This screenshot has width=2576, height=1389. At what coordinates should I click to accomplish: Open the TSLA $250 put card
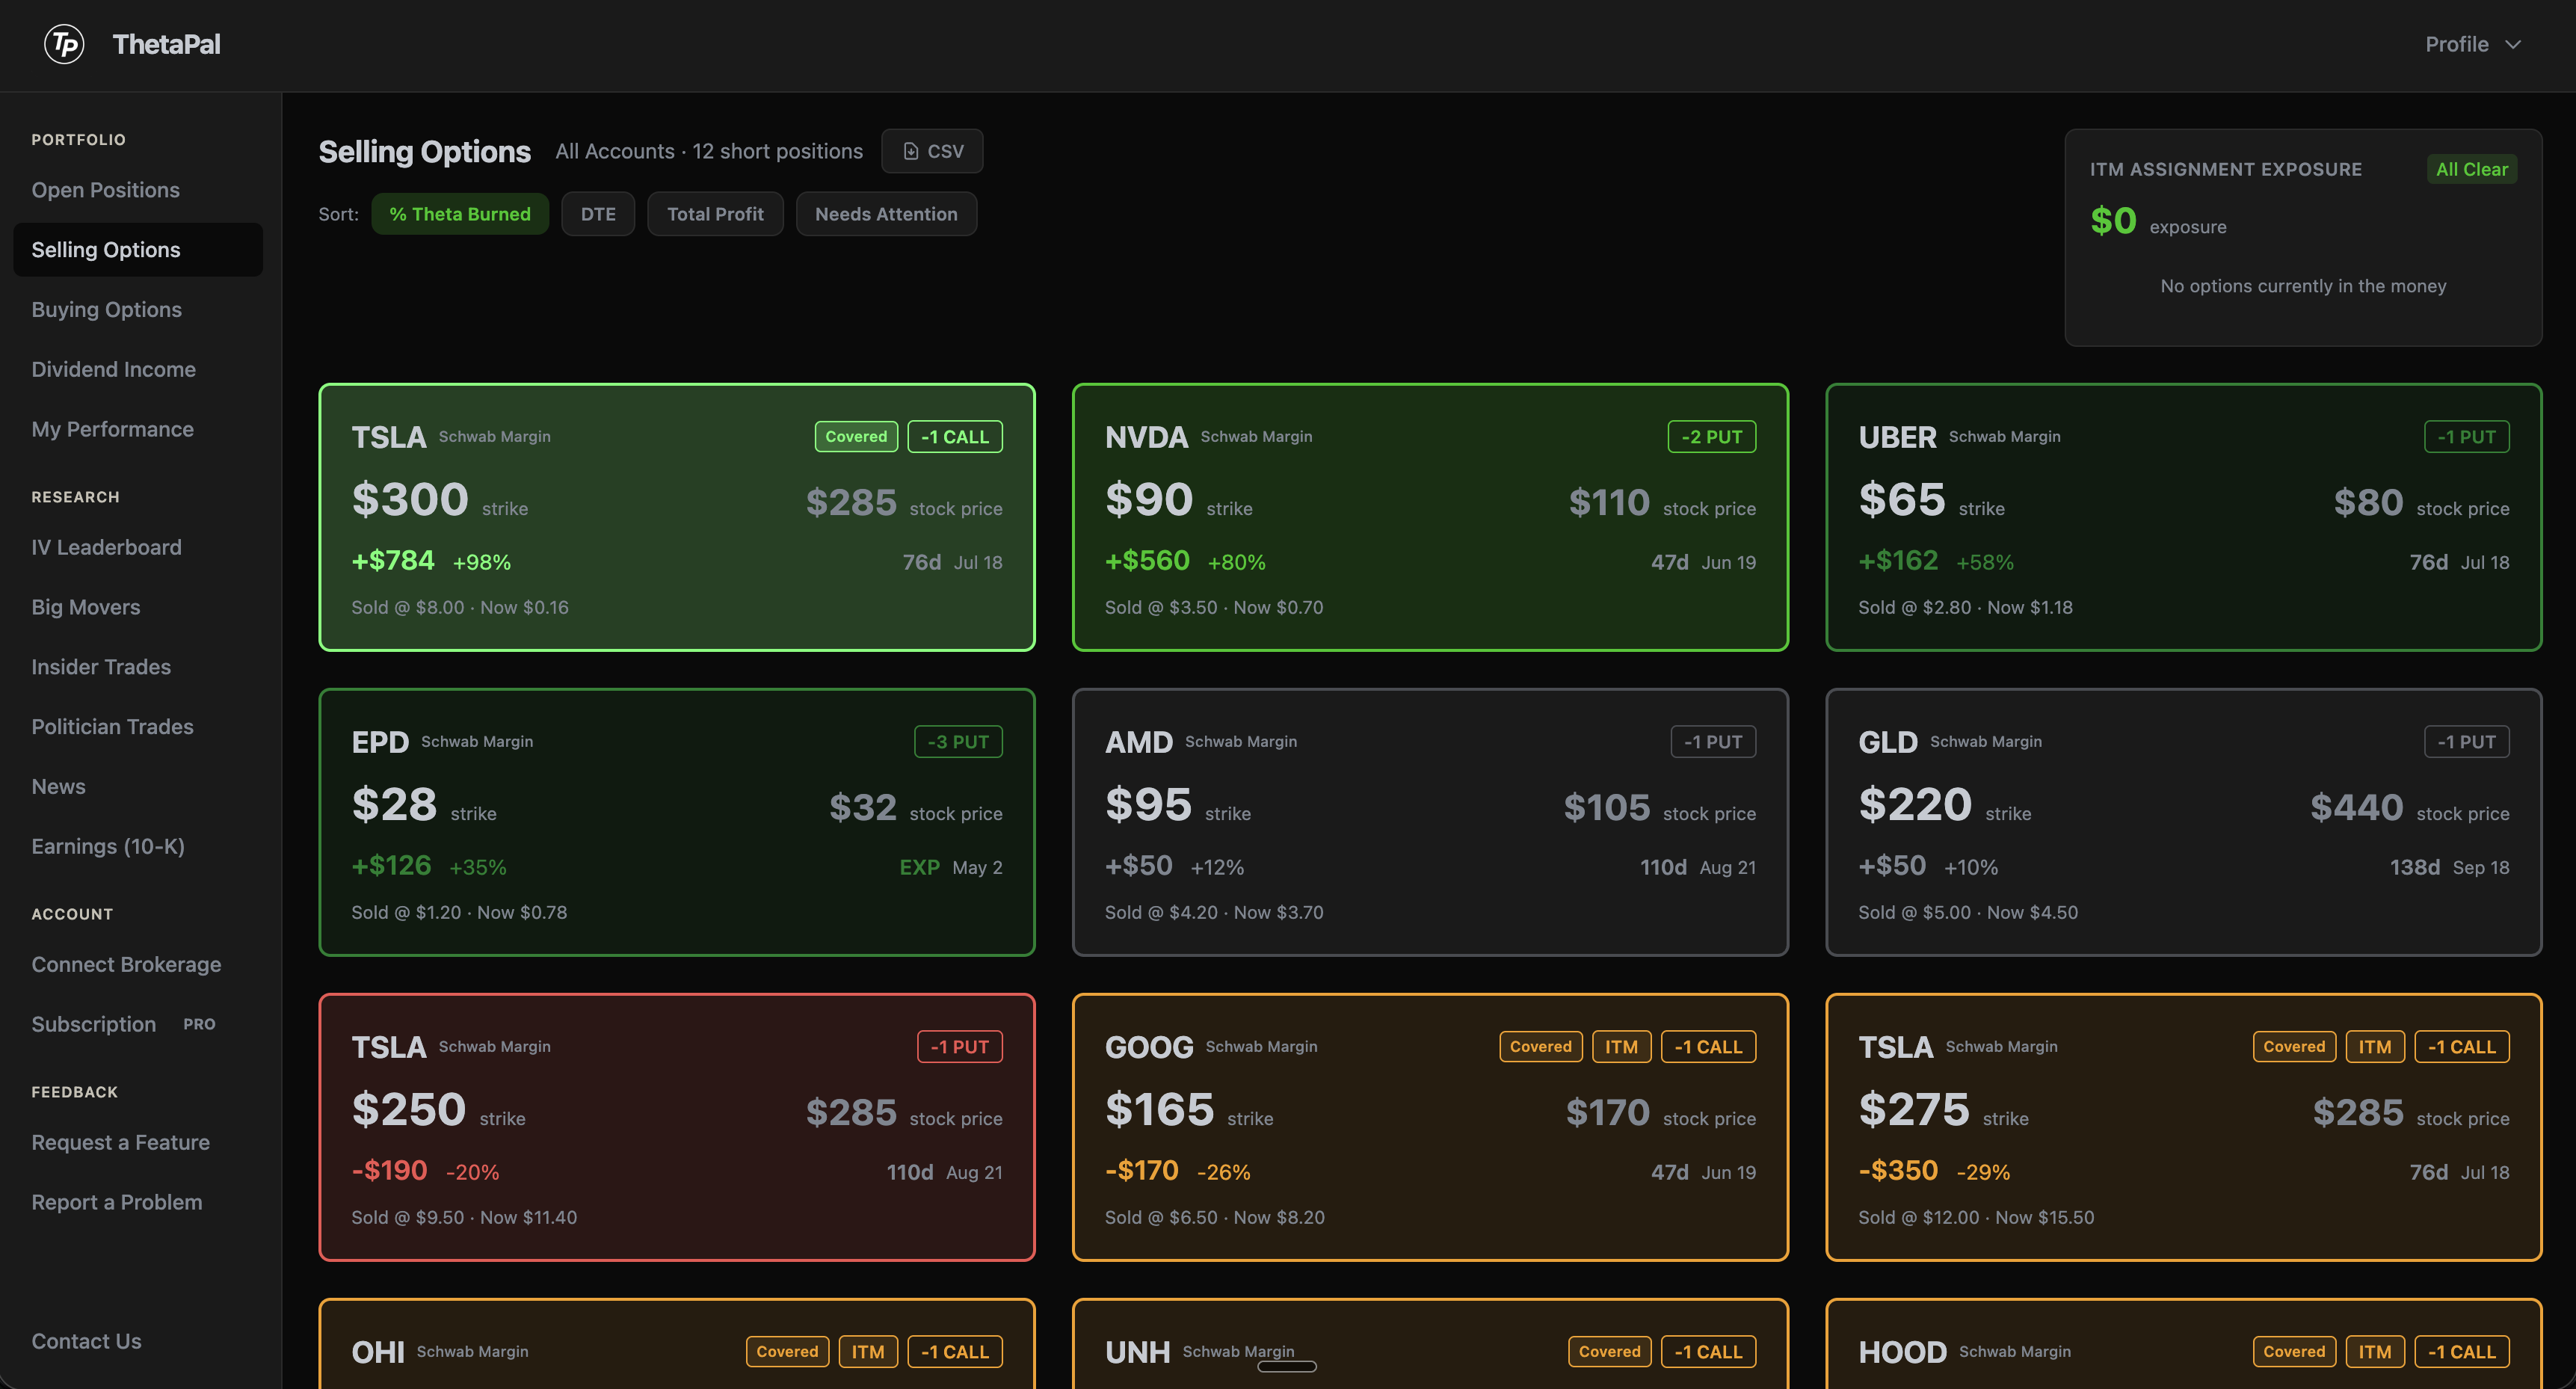[x=677, y=1127]
